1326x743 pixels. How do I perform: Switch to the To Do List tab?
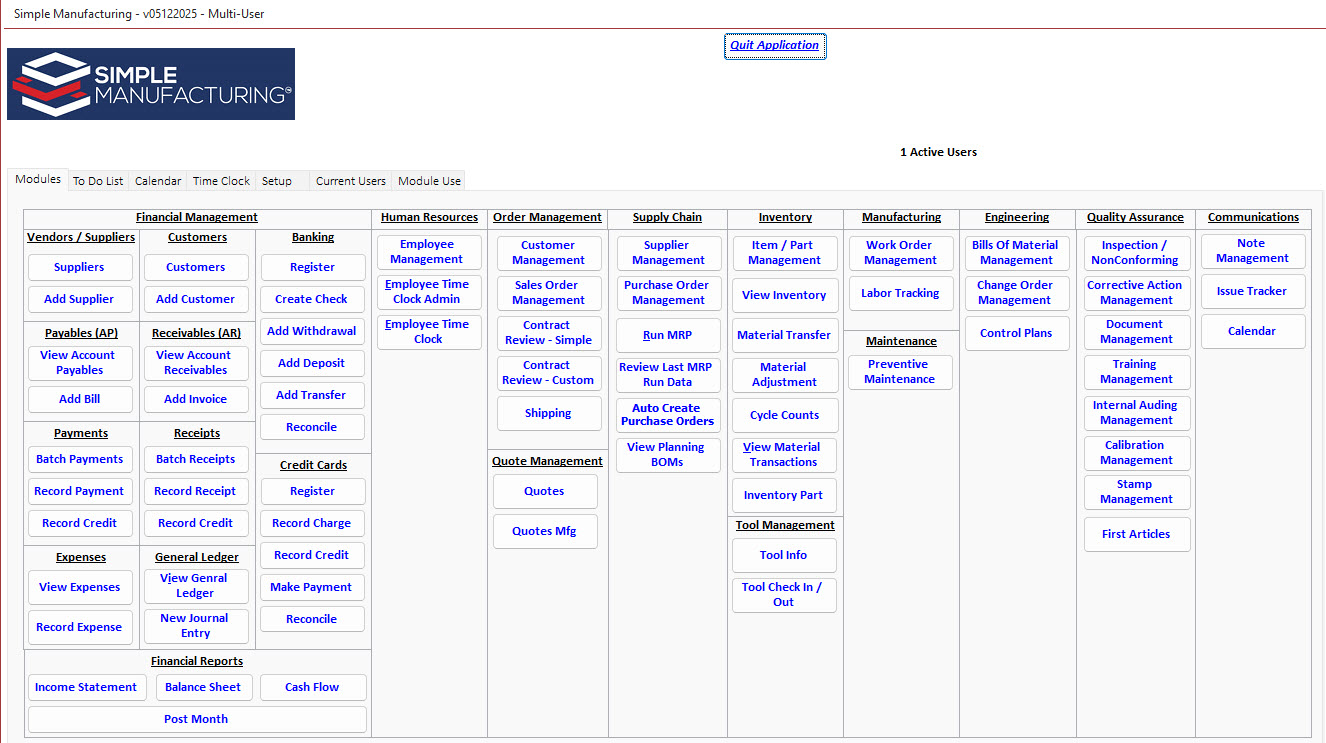pos(97,181)
